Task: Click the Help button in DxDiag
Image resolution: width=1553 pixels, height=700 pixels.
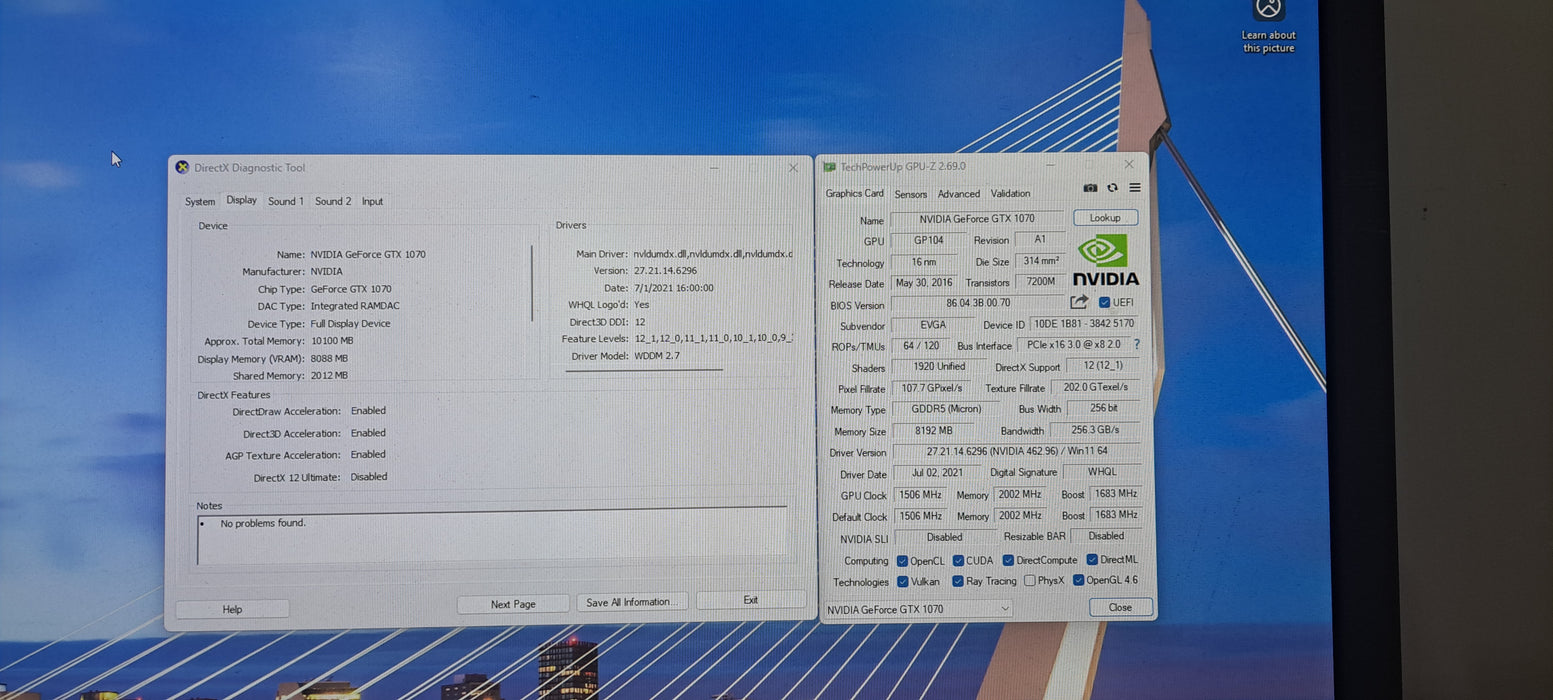Action: [232, 609]
